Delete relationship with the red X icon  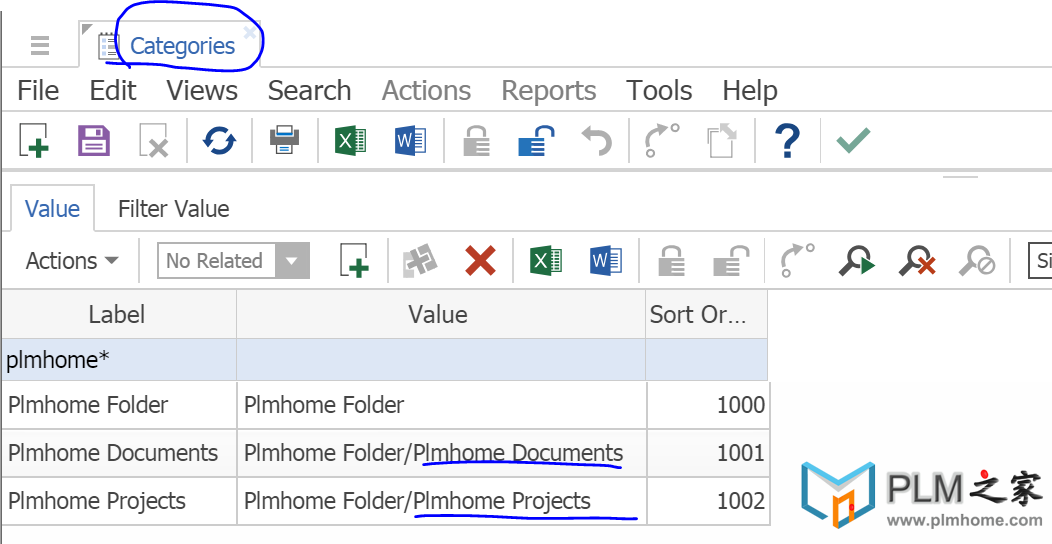pos(480,260)
